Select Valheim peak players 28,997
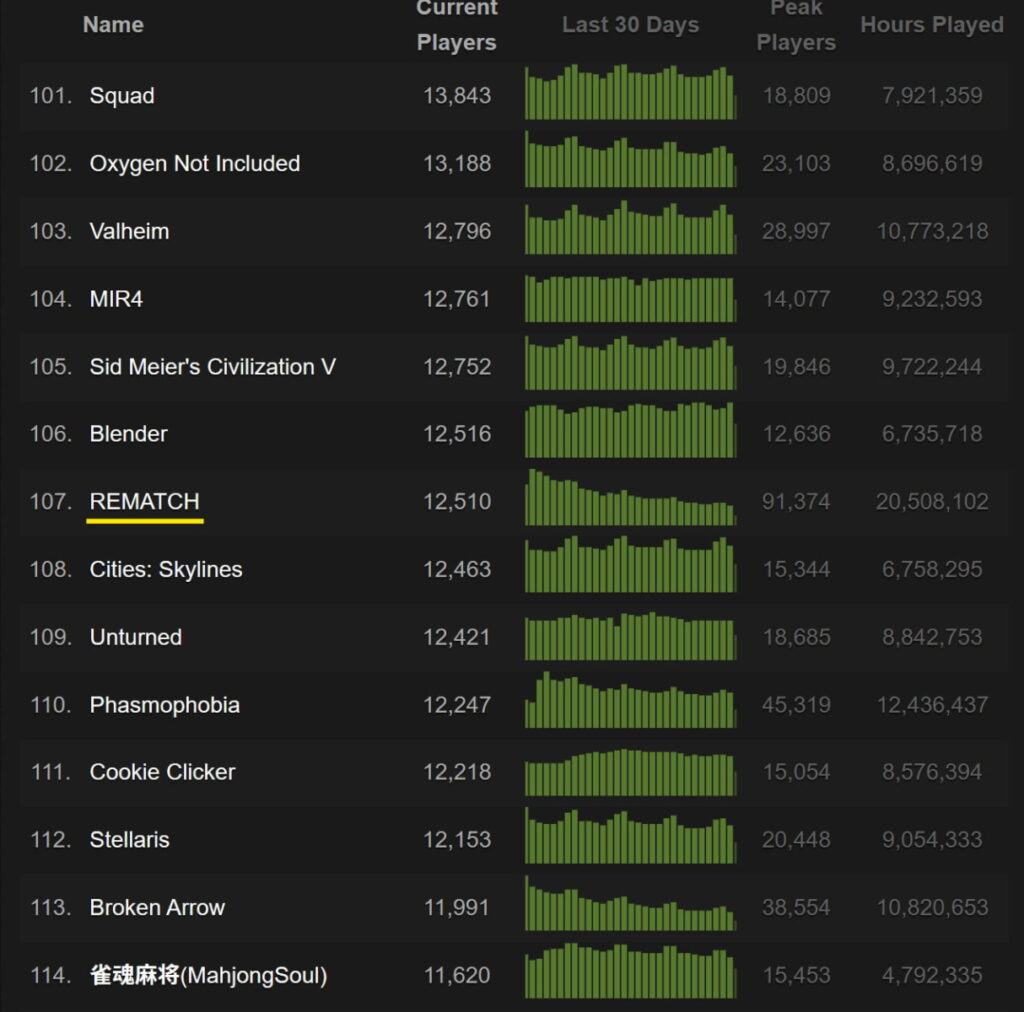The height and width of the screenshot is (1012, 1024). [x=796, y=231]
